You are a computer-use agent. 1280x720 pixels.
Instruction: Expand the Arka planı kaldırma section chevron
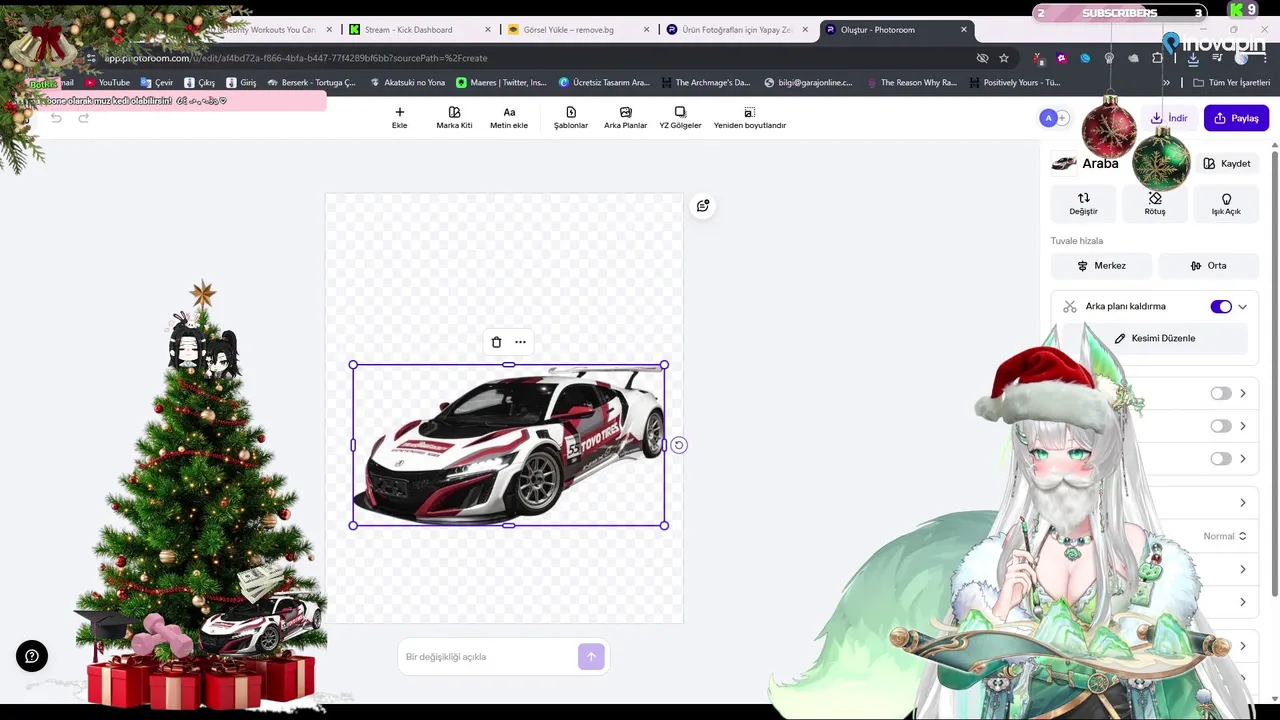1243,307
